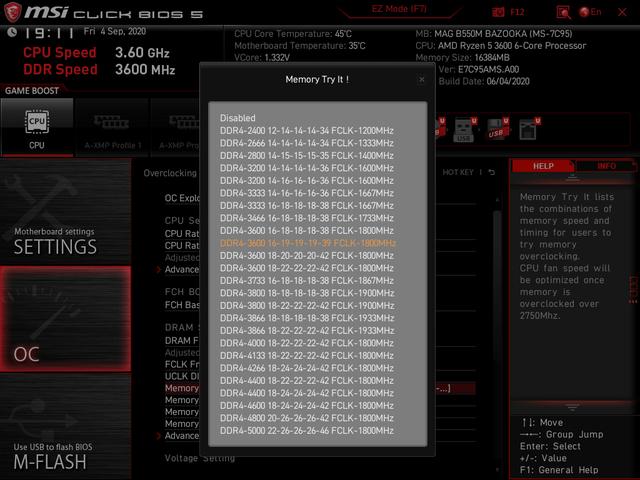Select DDR4-3800 18-18-18-18-38 FCLK-1900MHz option
This screenshot has height=480, width=640.
tap(307, 293)
